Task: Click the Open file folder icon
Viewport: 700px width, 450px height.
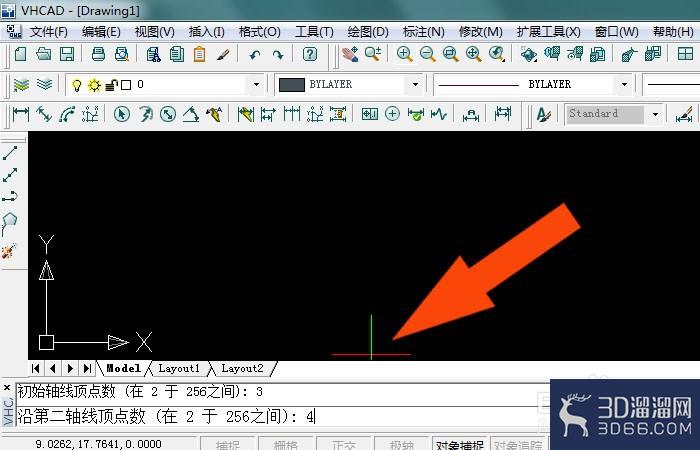Action: click(44, 54)
